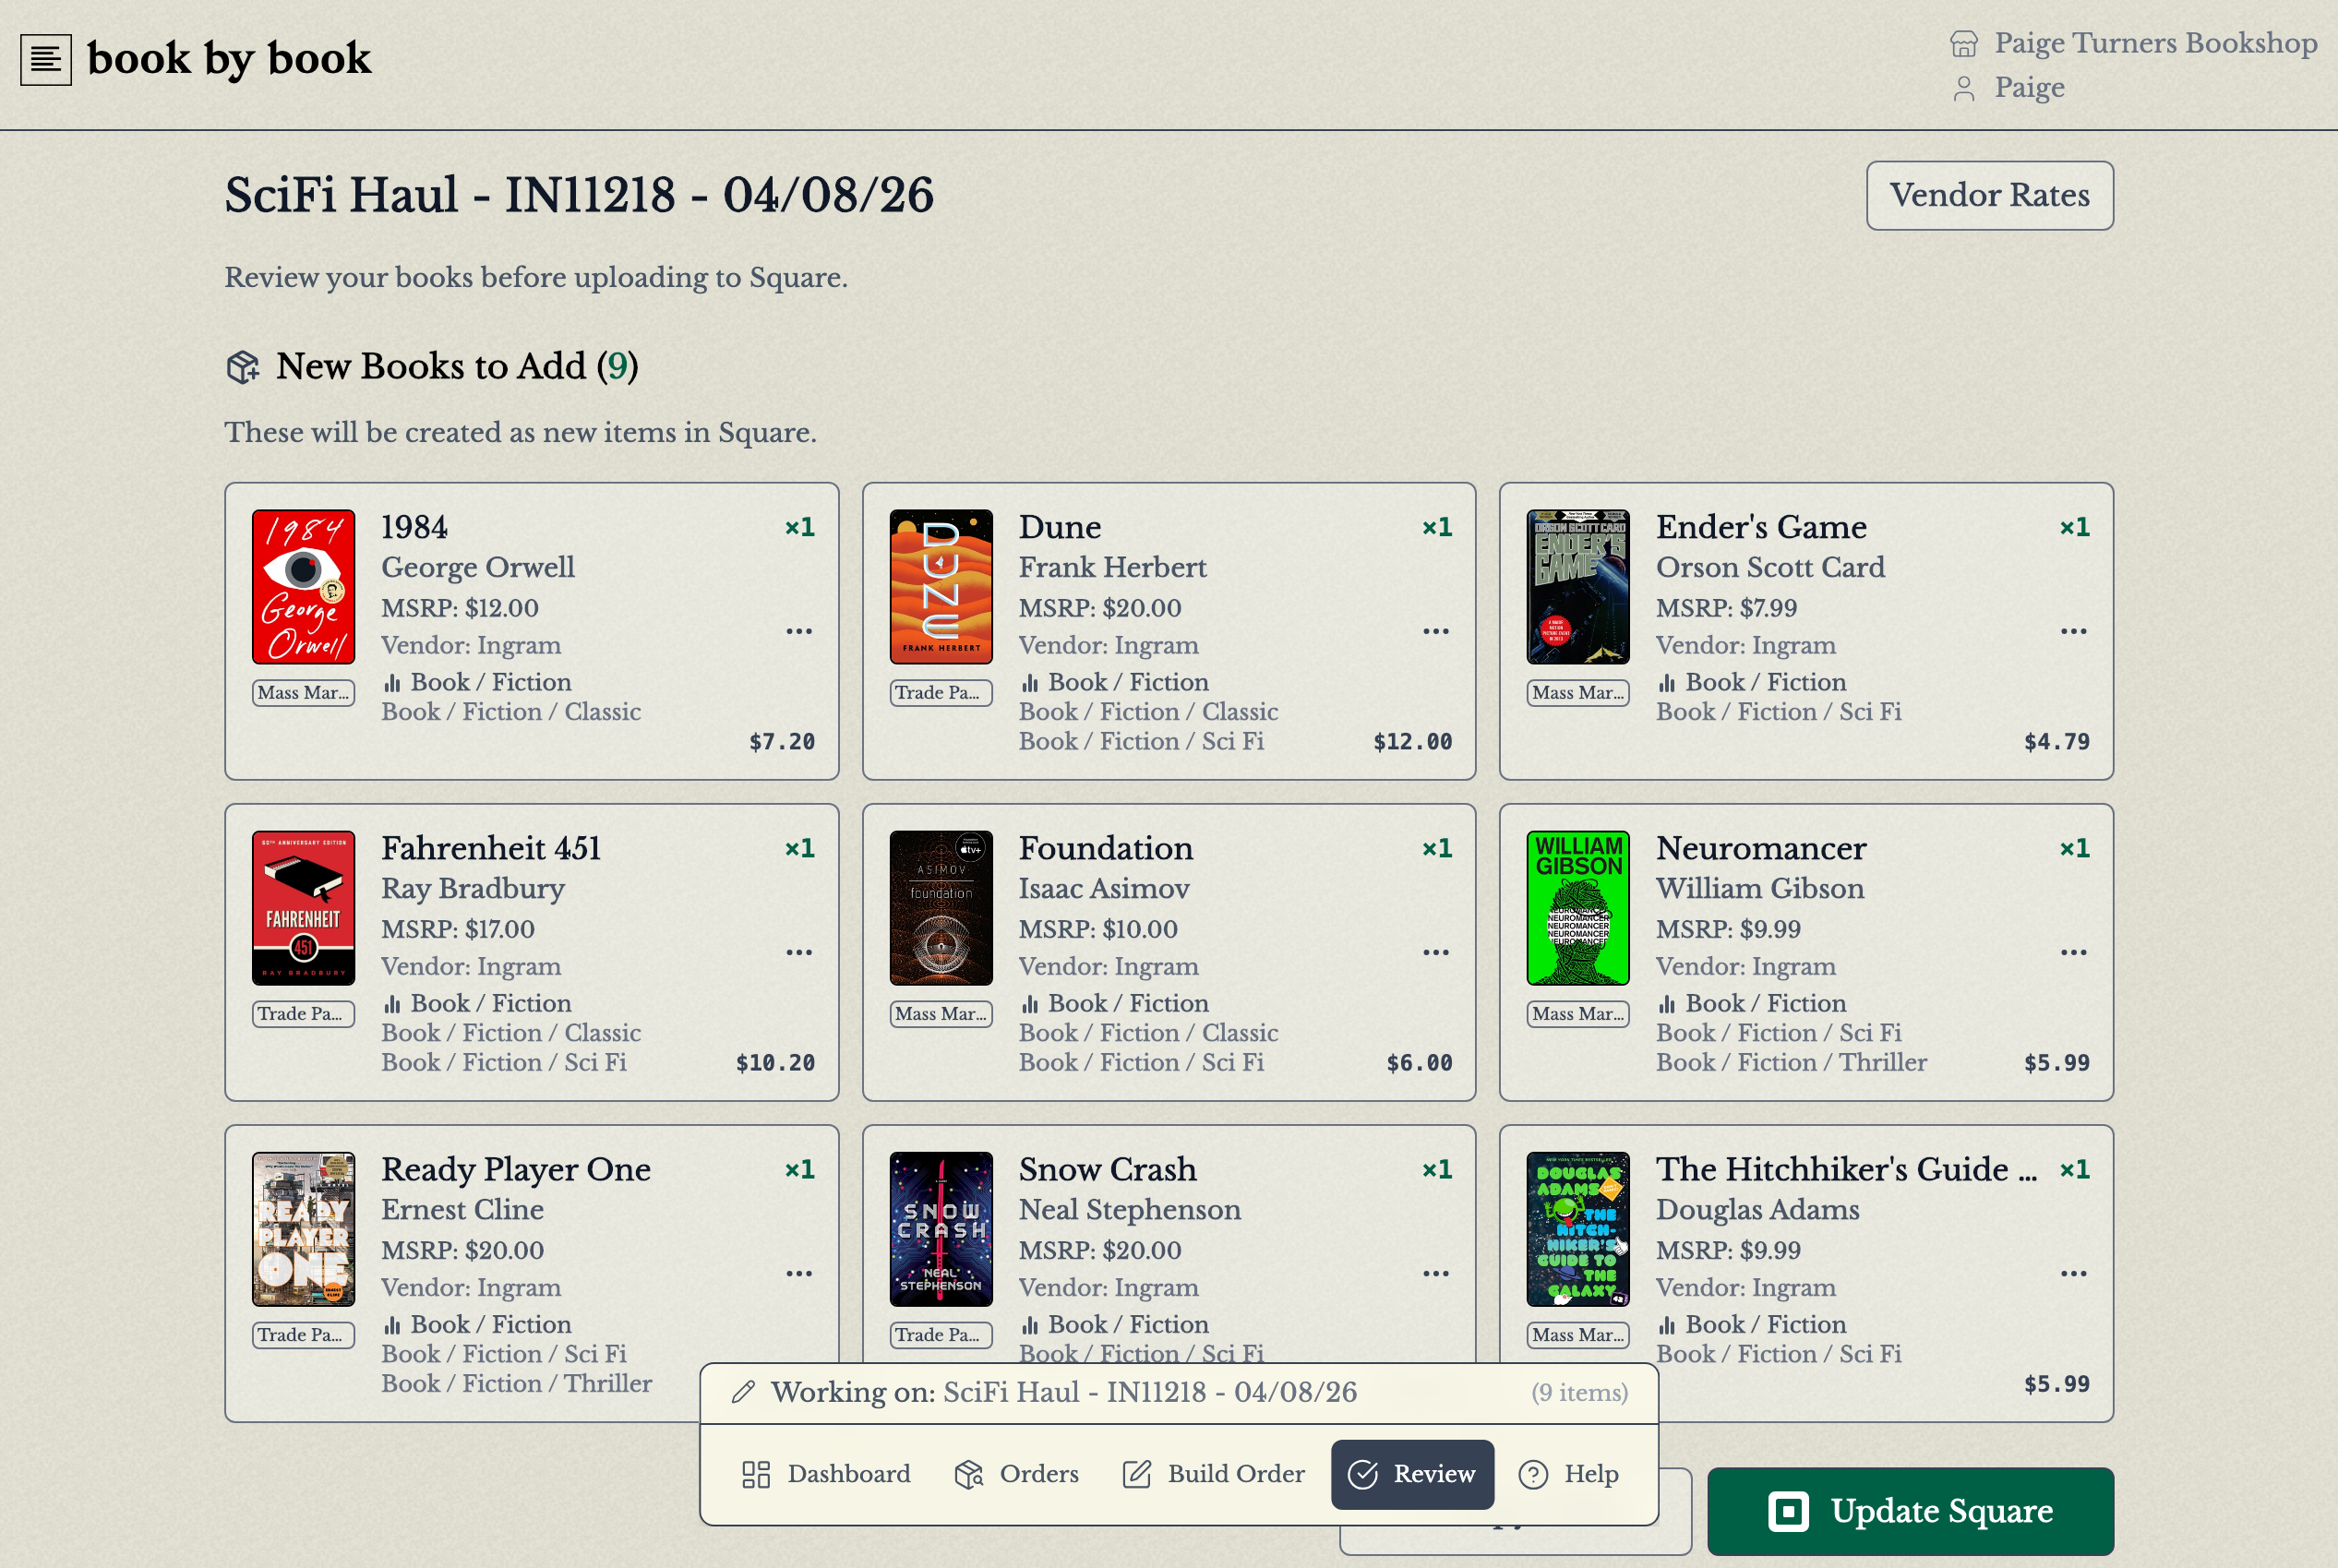Click the ×1 quantity on Foundation card

coord(1437,849)
